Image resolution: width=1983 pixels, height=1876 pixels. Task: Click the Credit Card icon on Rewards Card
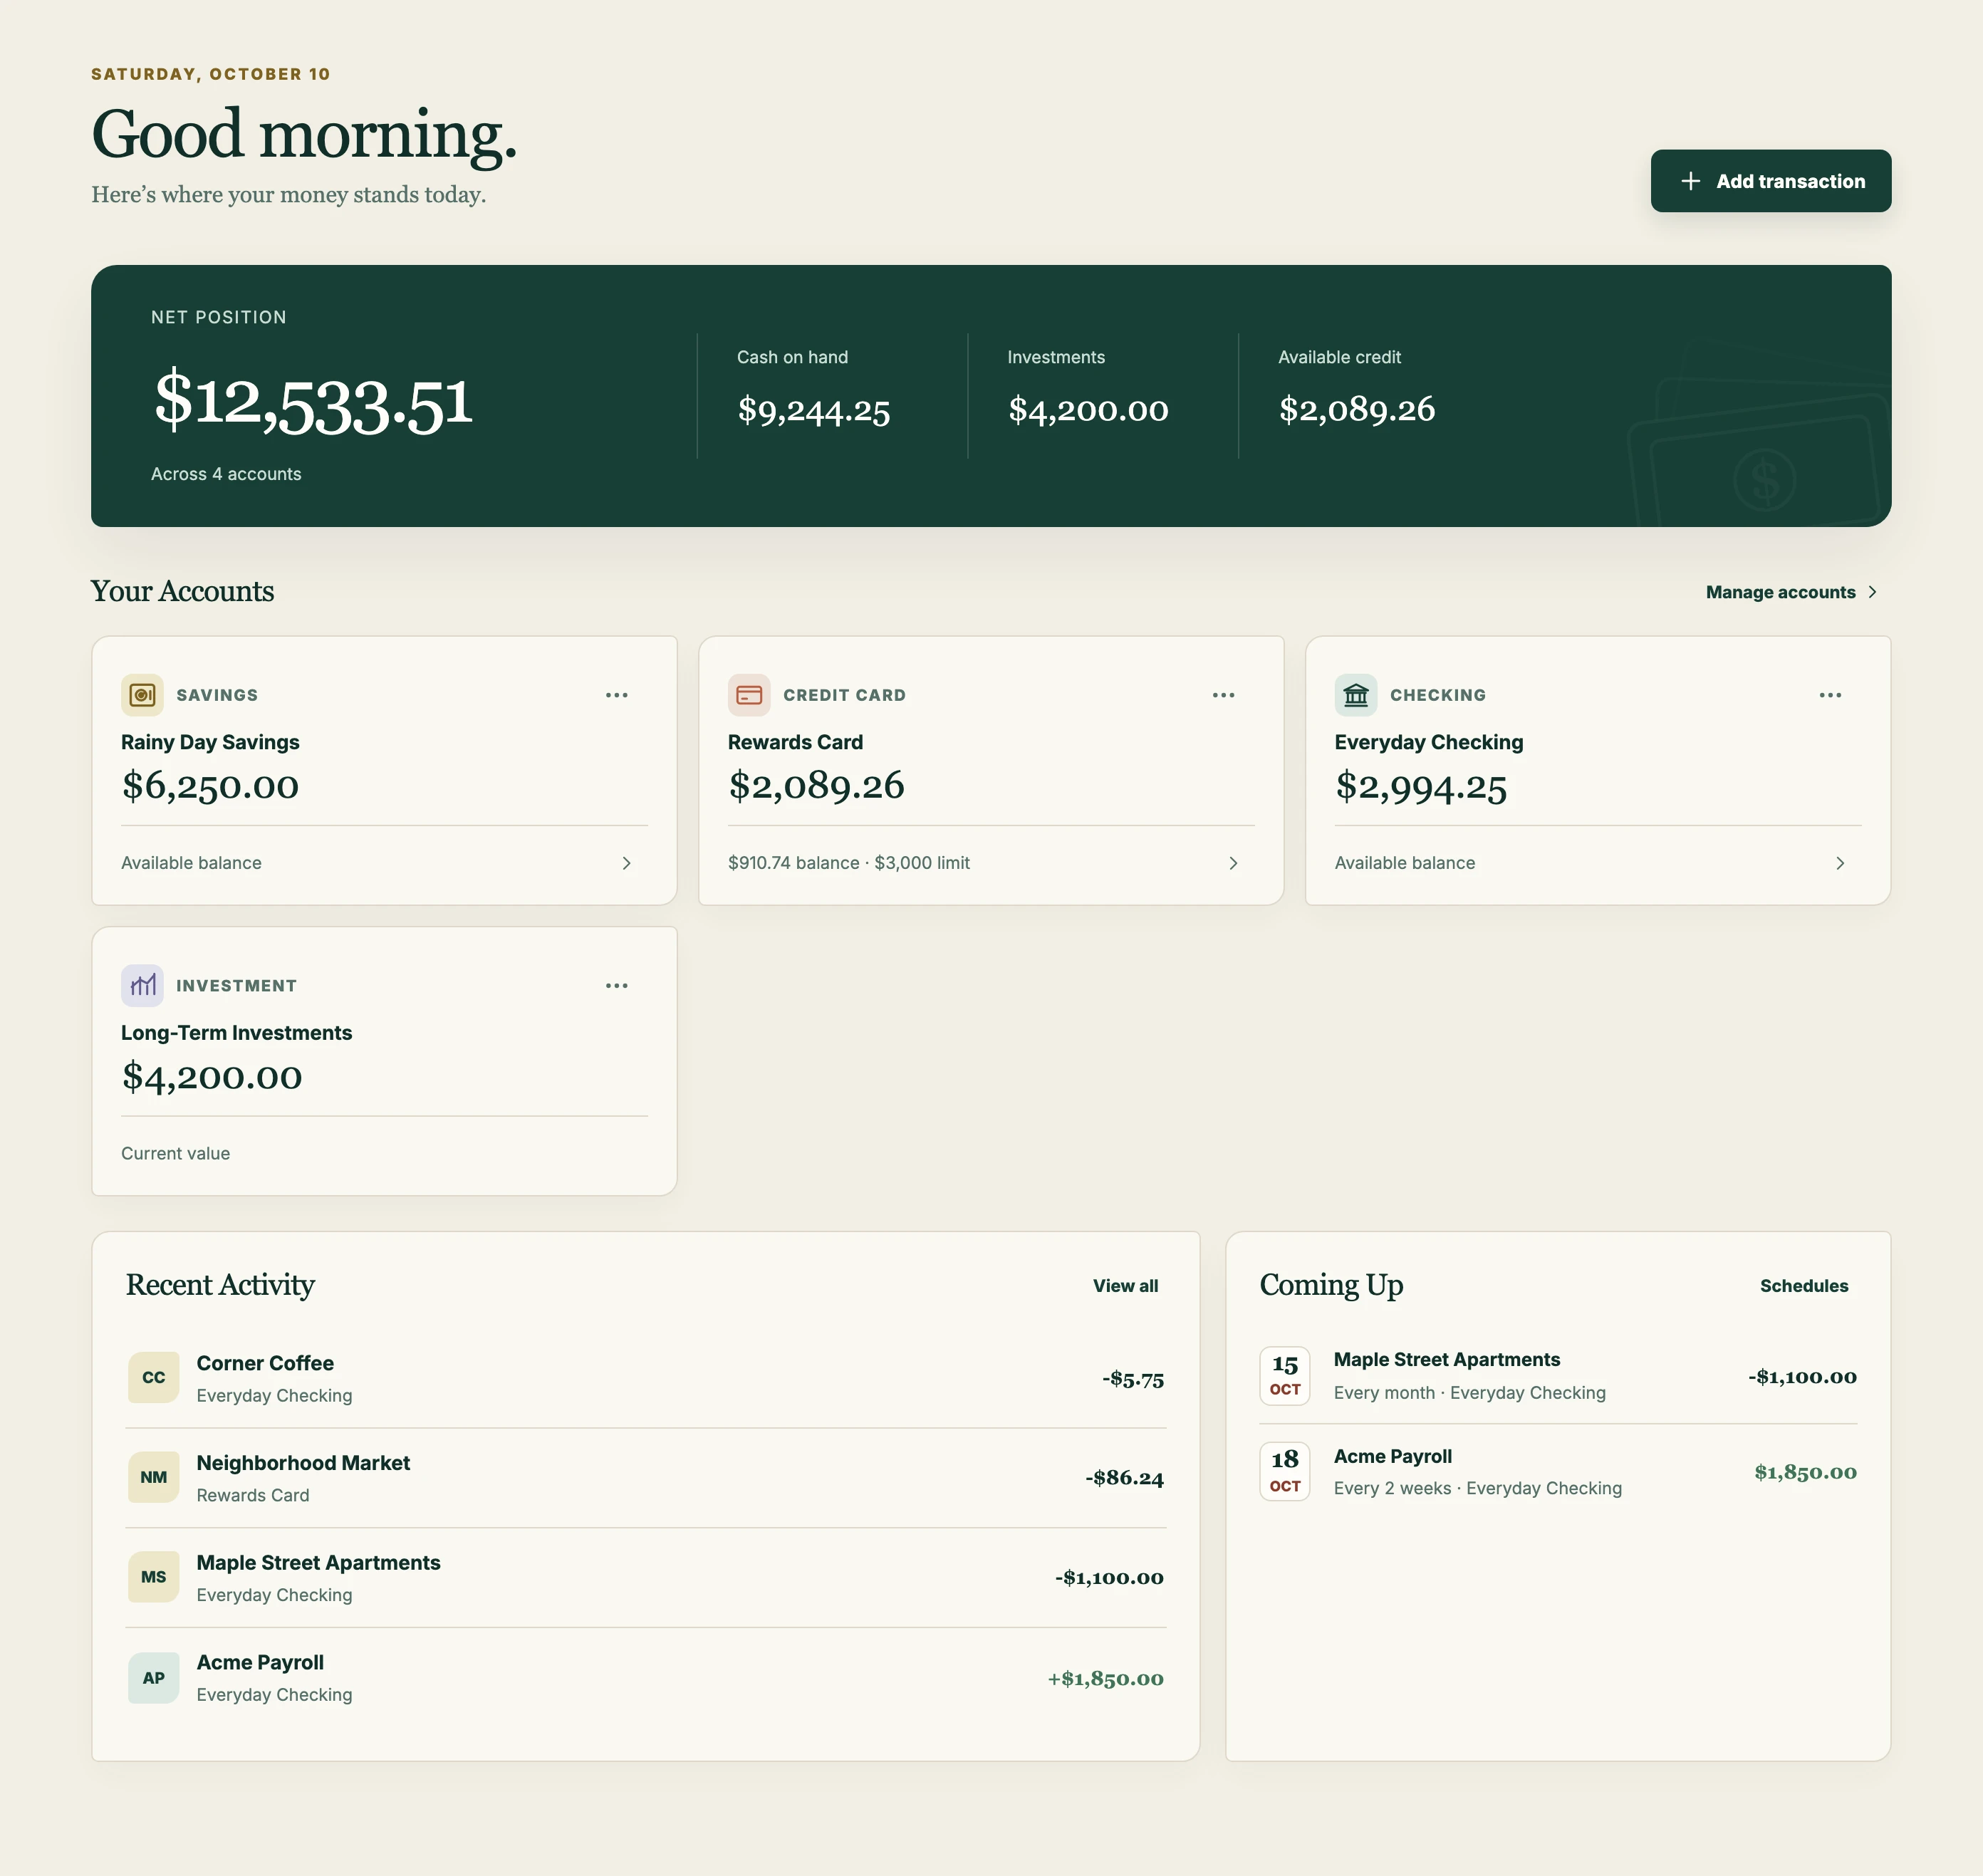click(749, 695)
